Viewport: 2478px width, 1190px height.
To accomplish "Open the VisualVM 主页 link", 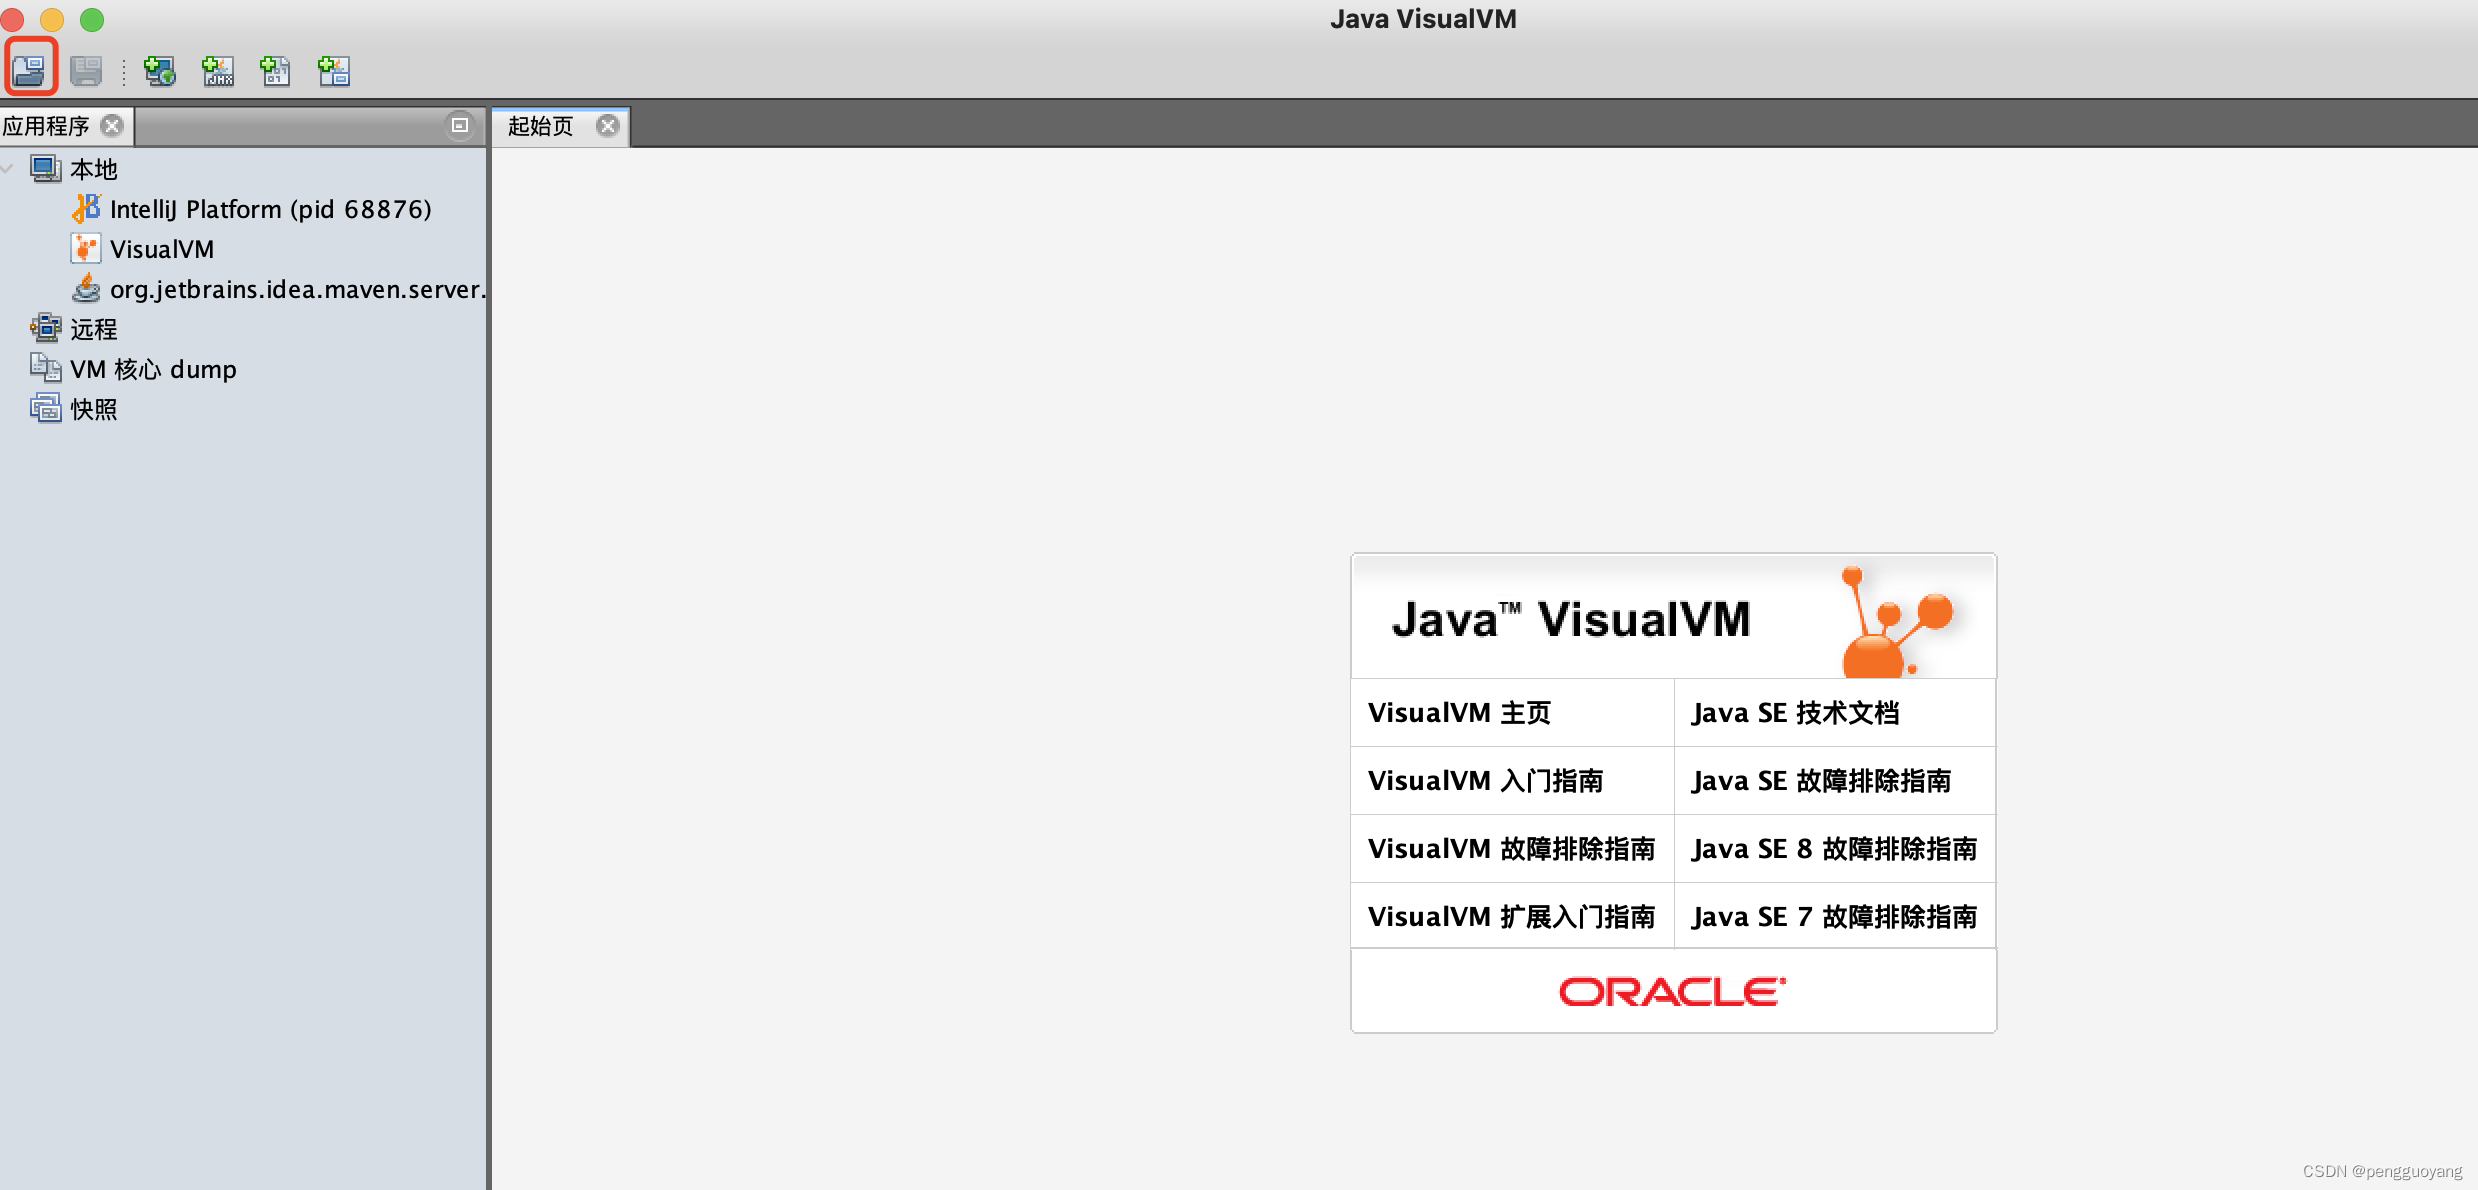I will pos(1459,713).
